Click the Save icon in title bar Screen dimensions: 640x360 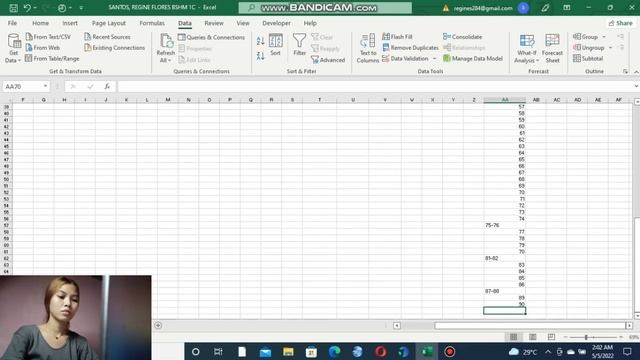pos(13,8)
